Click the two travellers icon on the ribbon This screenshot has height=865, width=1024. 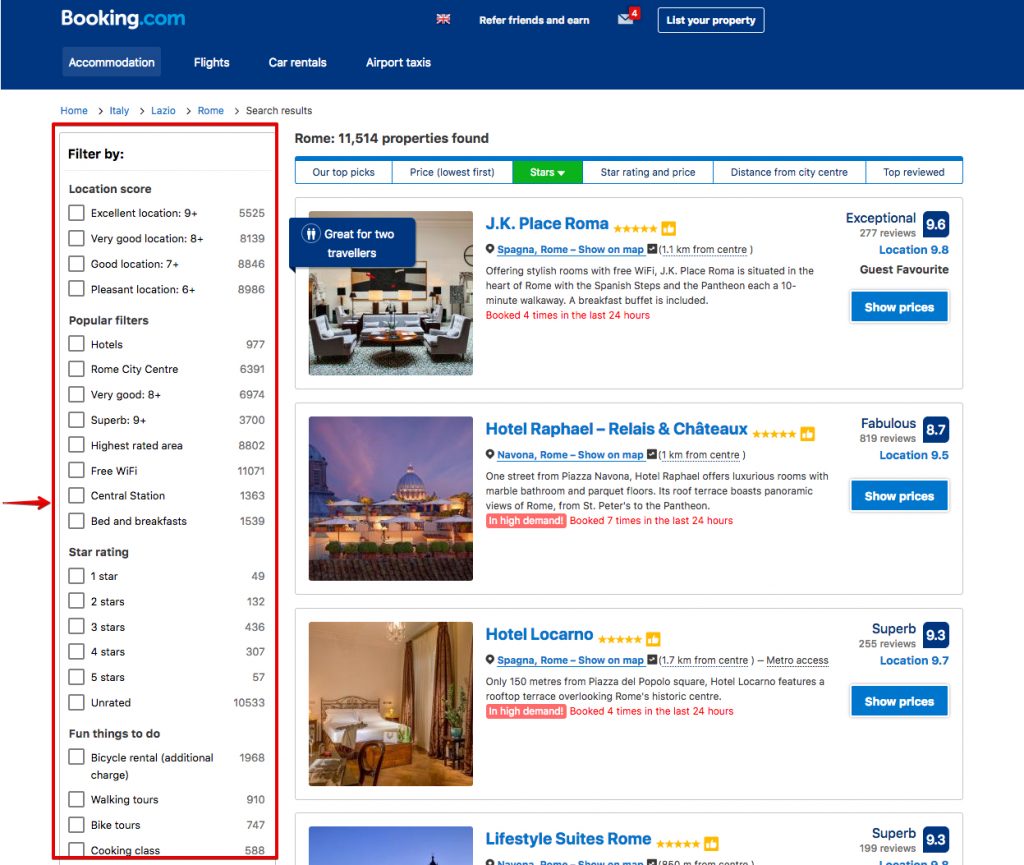coord(311,234)
